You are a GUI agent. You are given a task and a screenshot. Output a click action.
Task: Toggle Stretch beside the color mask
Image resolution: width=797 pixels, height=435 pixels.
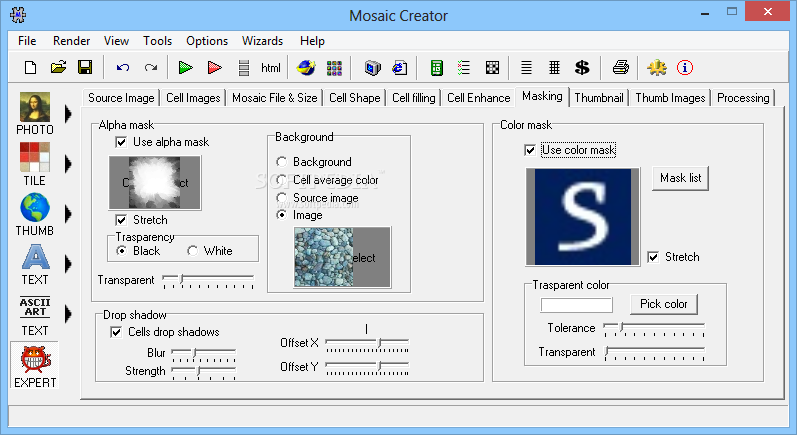(x=653, y=257)
